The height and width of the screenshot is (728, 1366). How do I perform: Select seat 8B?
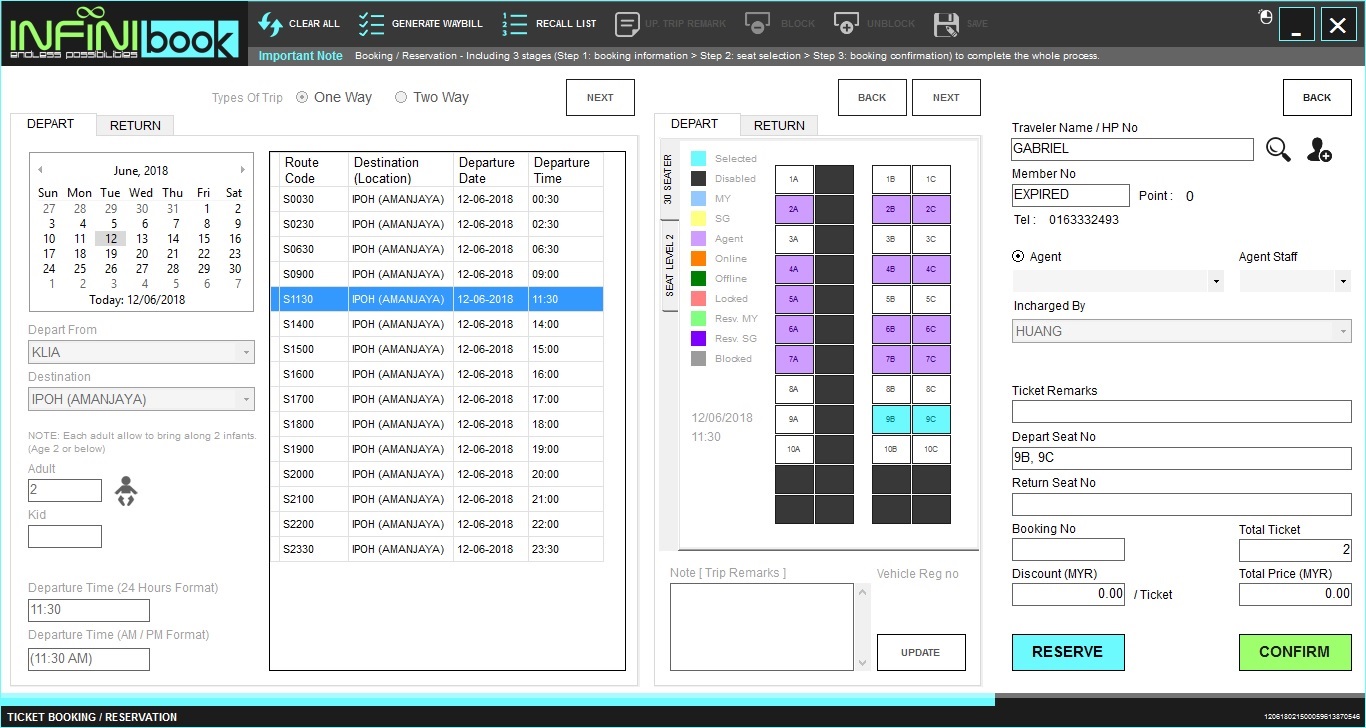[891, 389]
